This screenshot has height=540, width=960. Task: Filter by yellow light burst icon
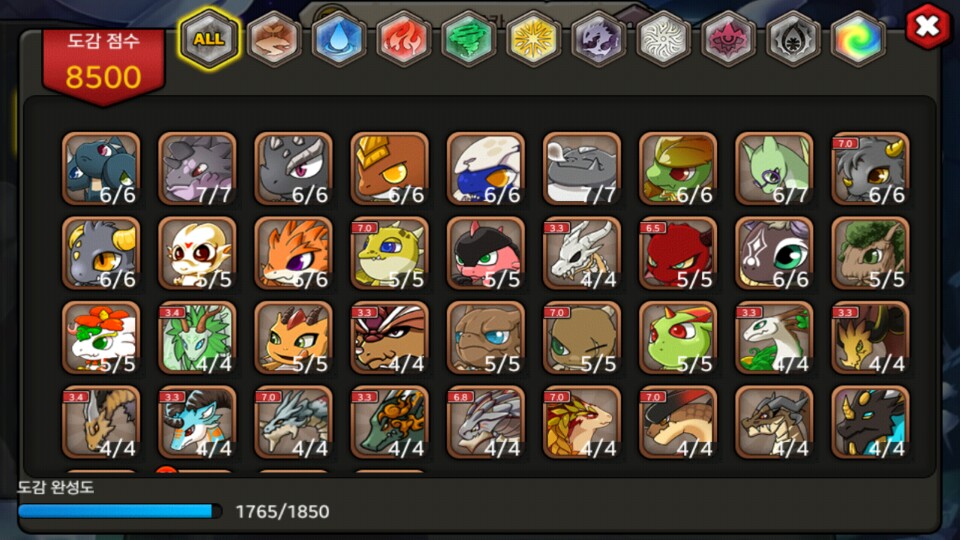(x=533, y=39)
